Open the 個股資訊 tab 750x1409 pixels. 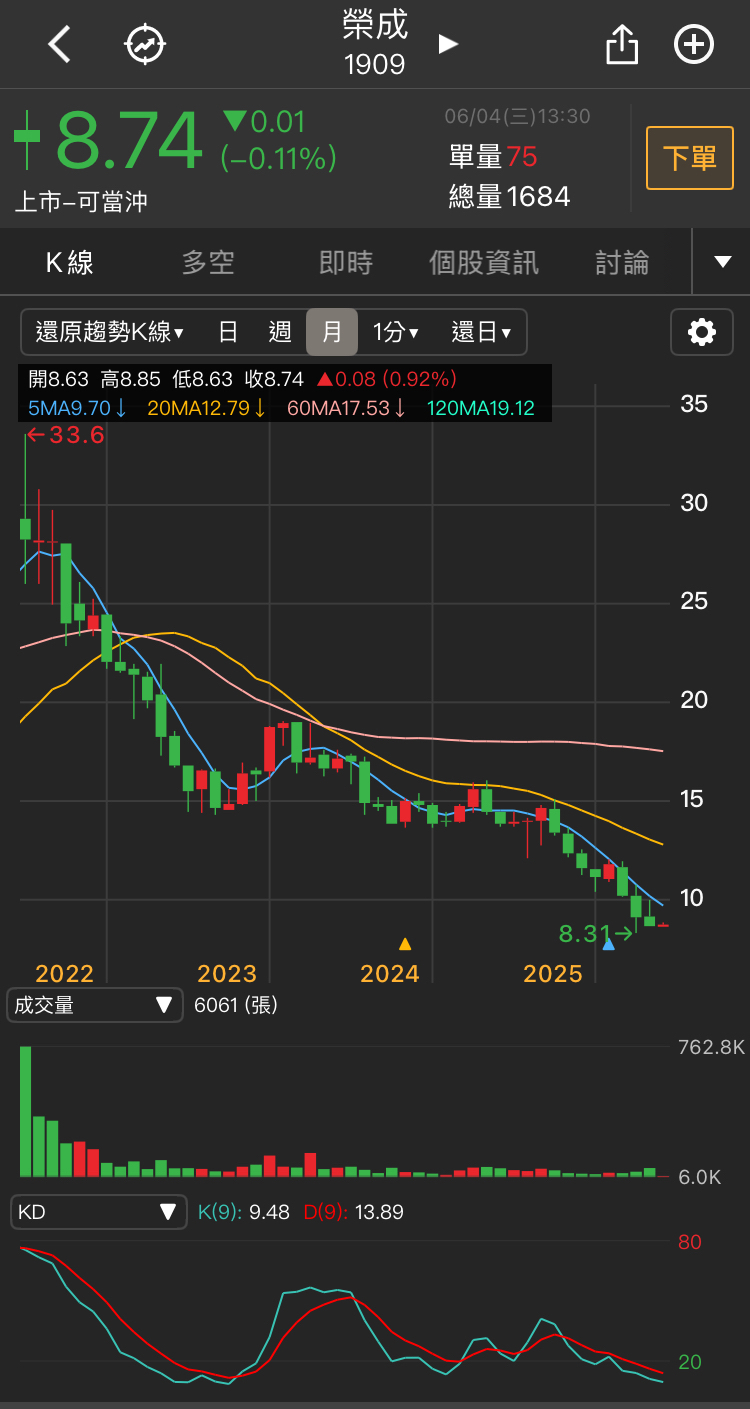[x=483, y=263]
